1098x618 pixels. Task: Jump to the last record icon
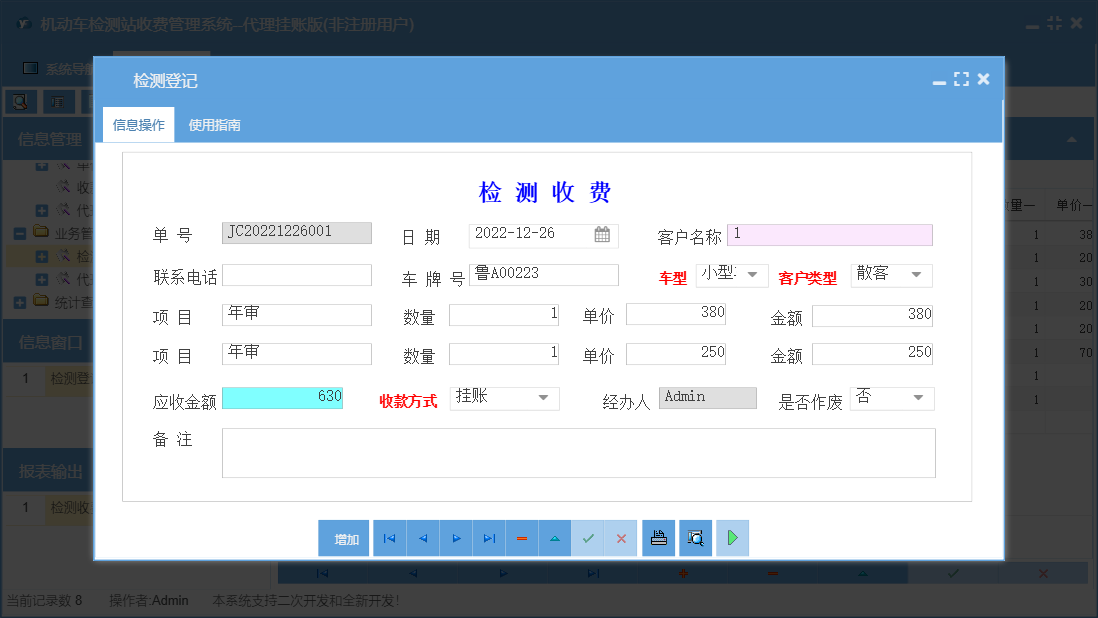point(489,538)
